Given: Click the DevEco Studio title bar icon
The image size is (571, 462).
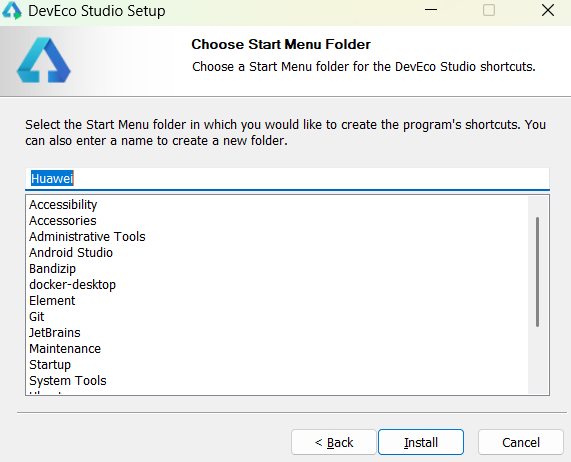Looking at the screenshot, I should tap(12, 10).
